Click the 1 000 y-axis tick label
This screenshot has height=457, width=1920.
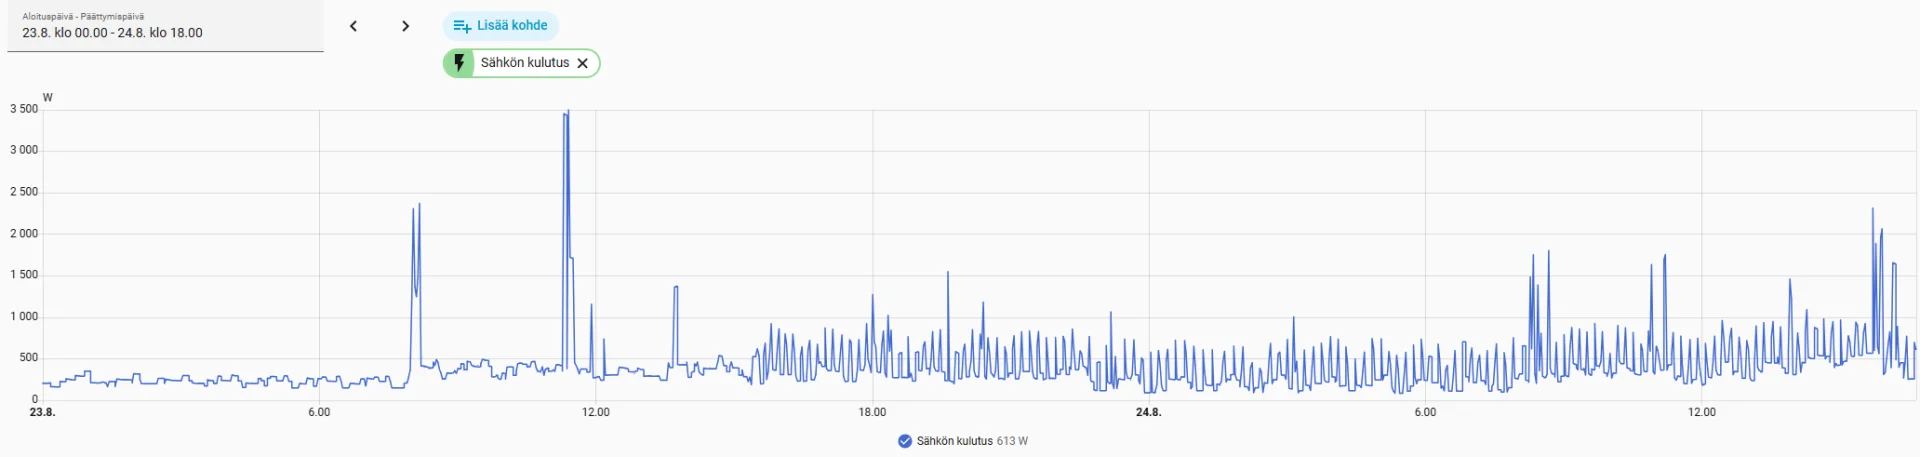tap(24, 316)
